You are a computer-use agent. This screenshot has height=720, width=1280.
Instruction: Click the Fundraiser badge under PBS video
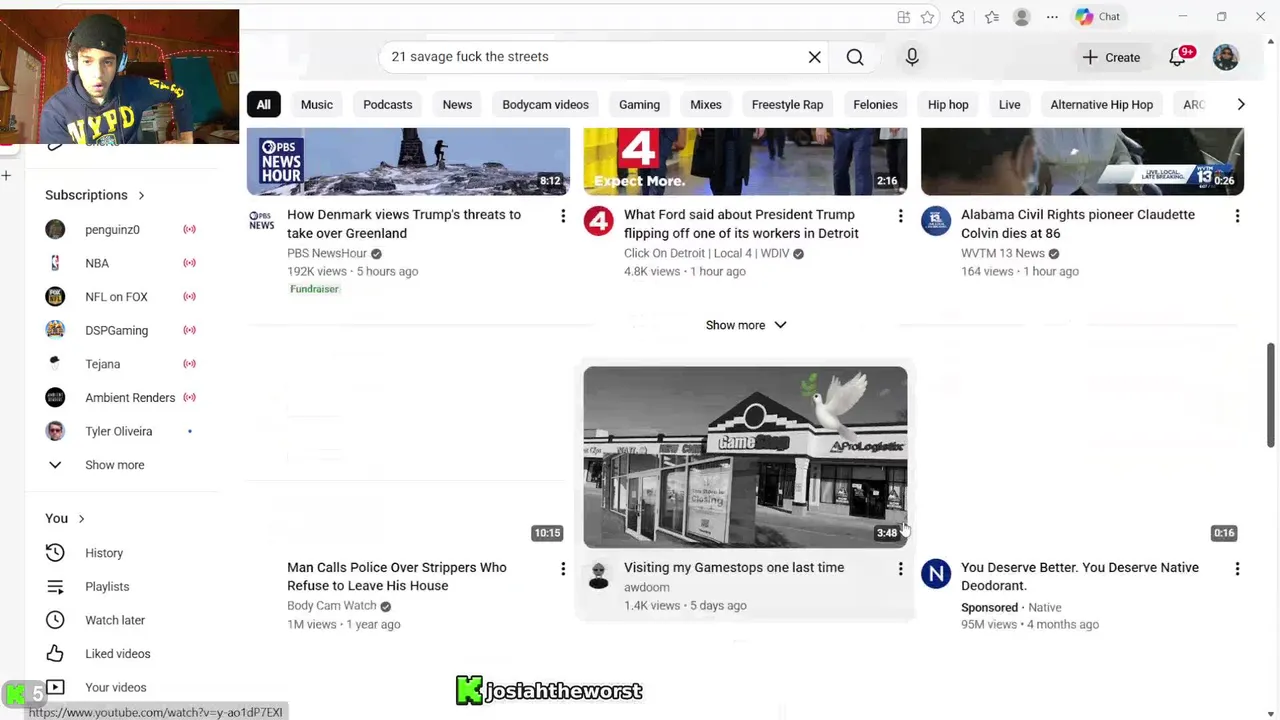315,289
